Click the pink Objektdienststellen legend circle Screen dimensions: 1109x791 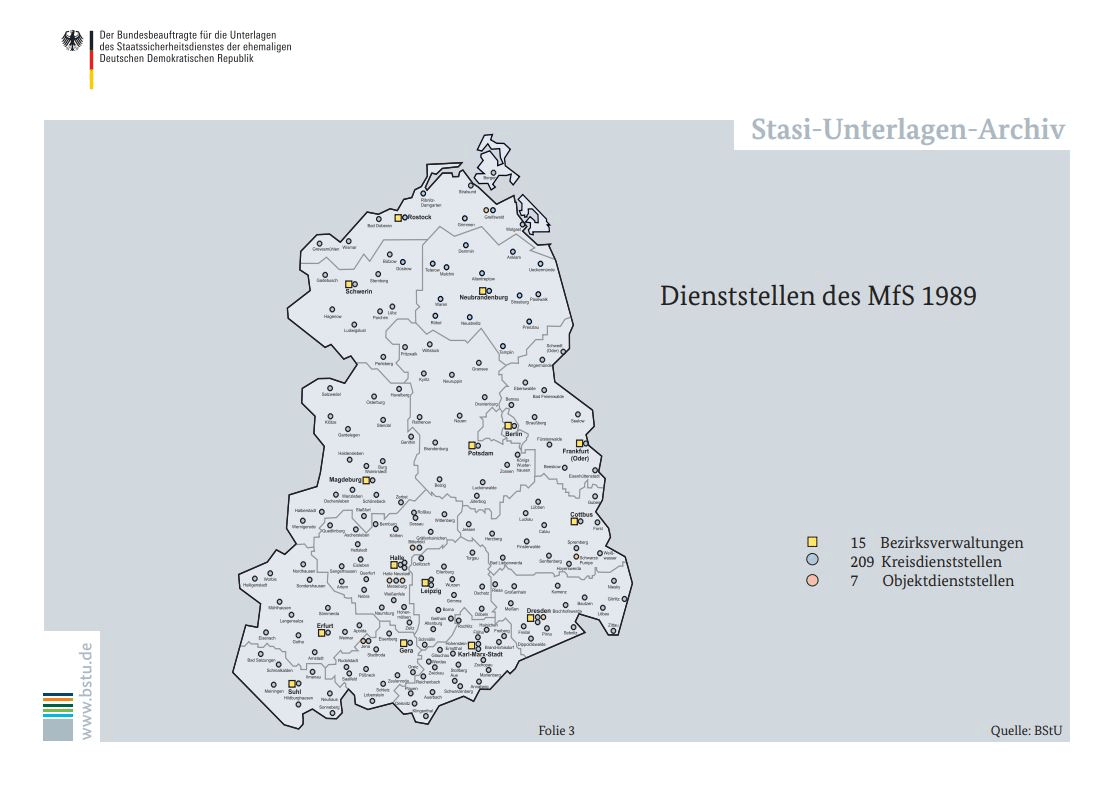click(x=812, y=580)
